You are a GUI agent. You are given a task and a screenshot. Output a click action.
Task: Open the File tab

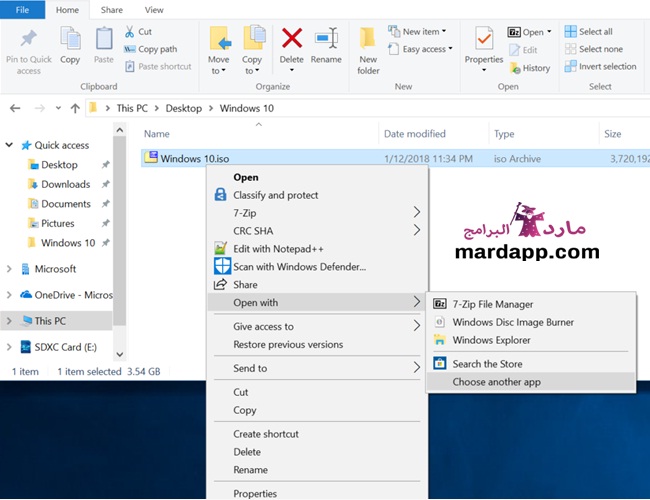pyautogui.click(x=22, y=10)
